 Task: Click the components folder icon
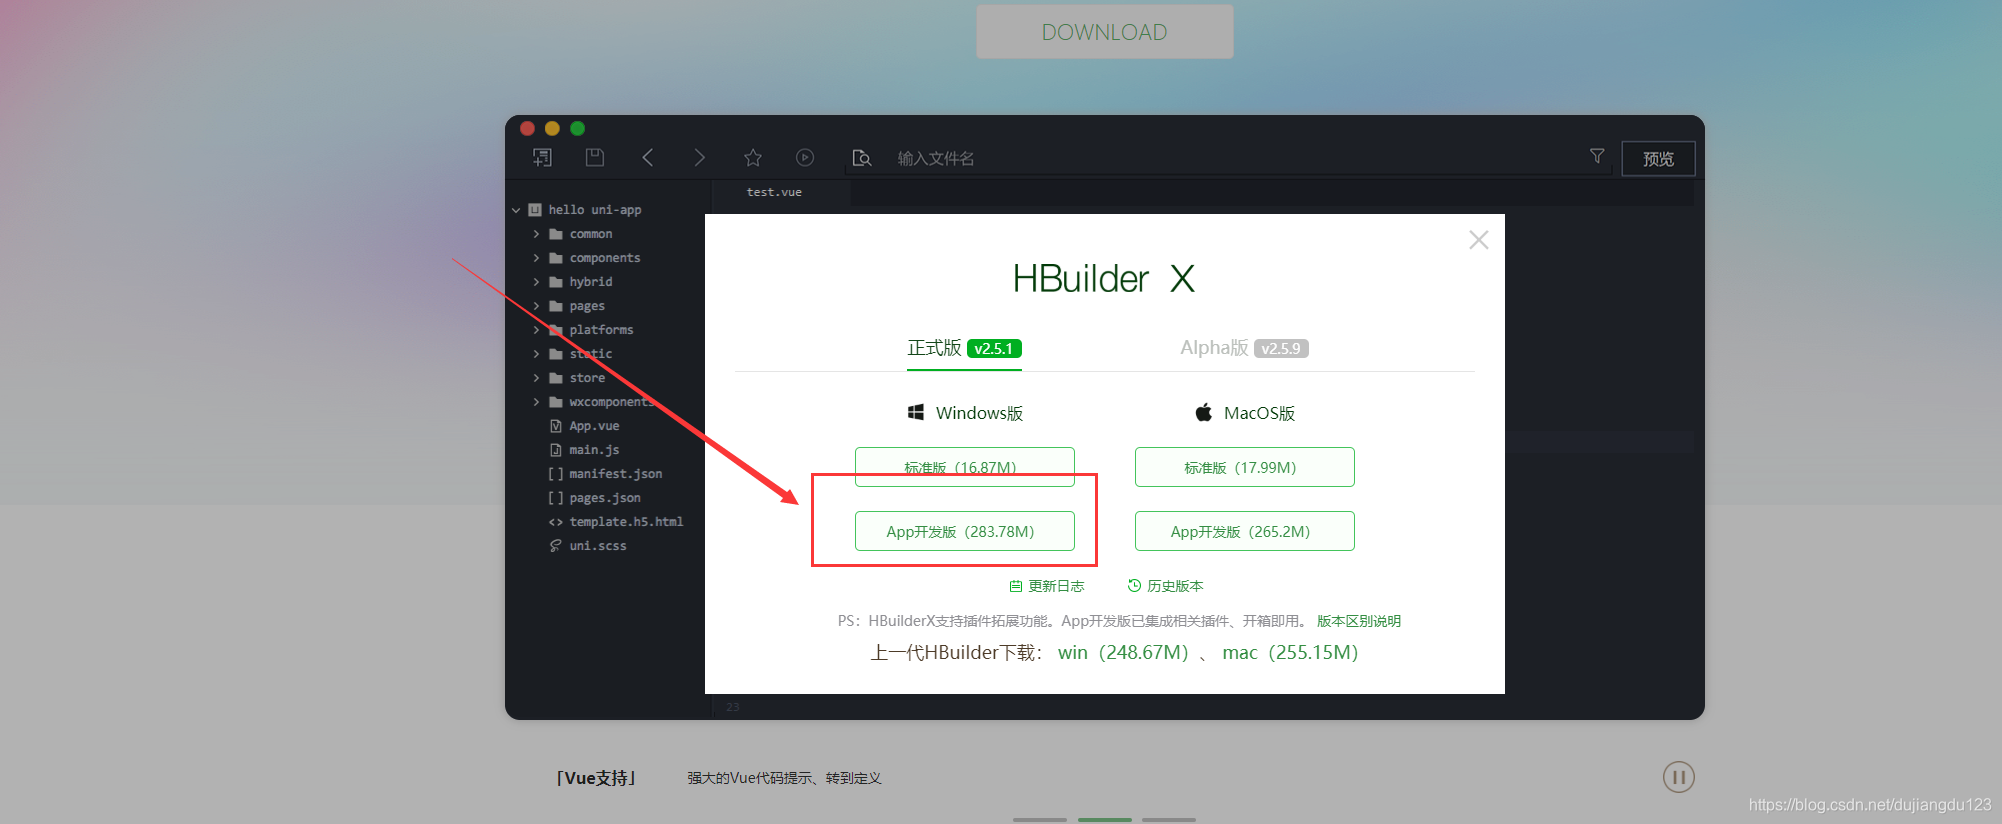tap(556, 258)
